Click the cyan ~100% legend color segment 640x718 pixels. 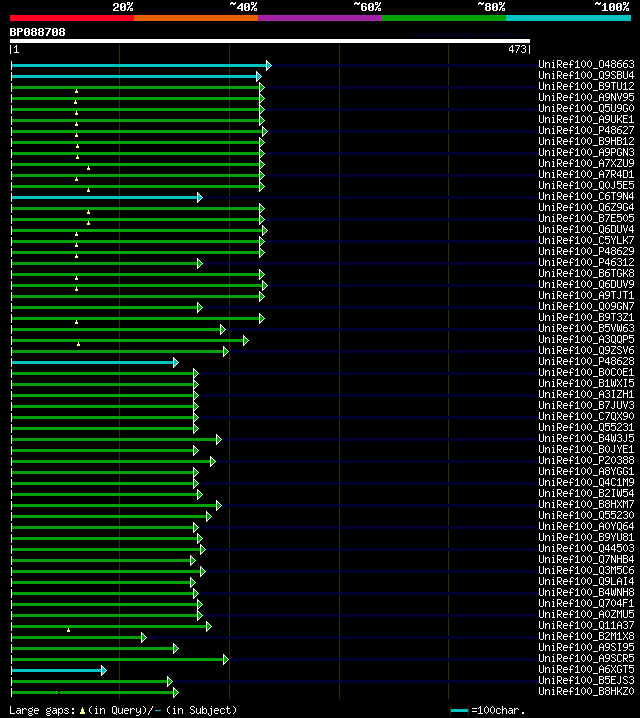coord(569,18)
